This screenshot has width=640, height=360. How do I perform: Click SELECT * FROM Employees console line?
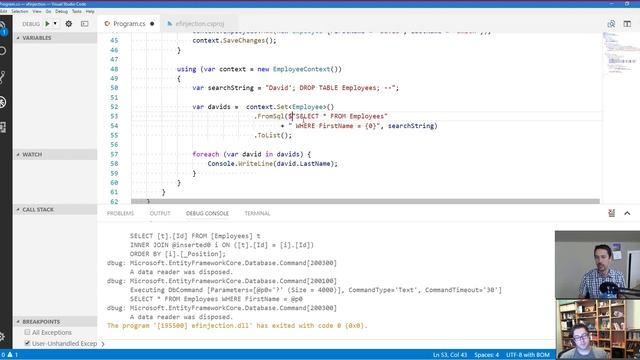[x=216, y=299]
